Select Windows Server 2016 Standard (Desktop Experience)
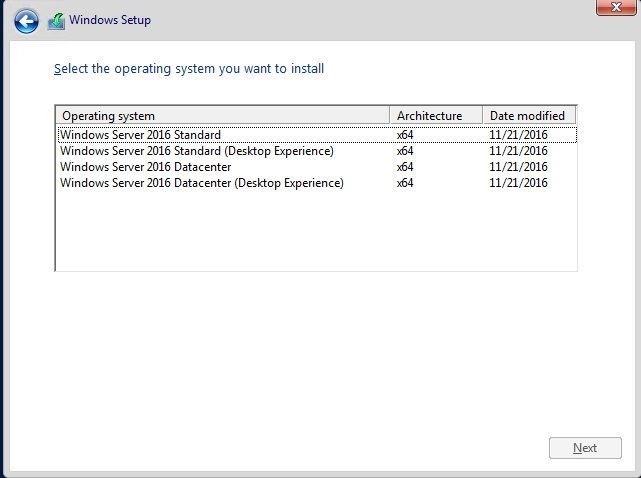This screenshot has height=478, width=641. [317, 151]
